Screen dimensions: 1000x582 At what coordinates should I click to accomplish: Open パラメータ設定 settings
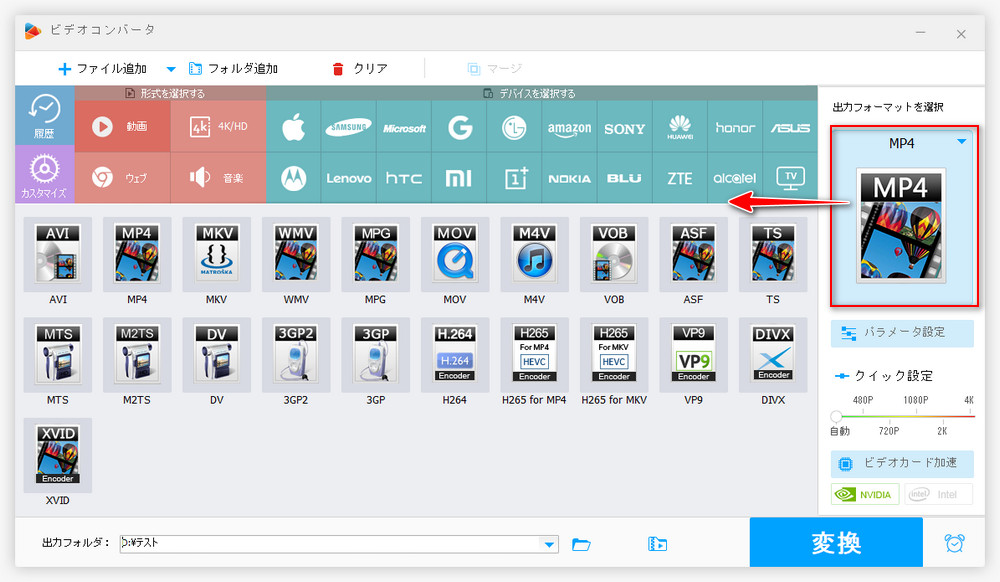[902, 333]
